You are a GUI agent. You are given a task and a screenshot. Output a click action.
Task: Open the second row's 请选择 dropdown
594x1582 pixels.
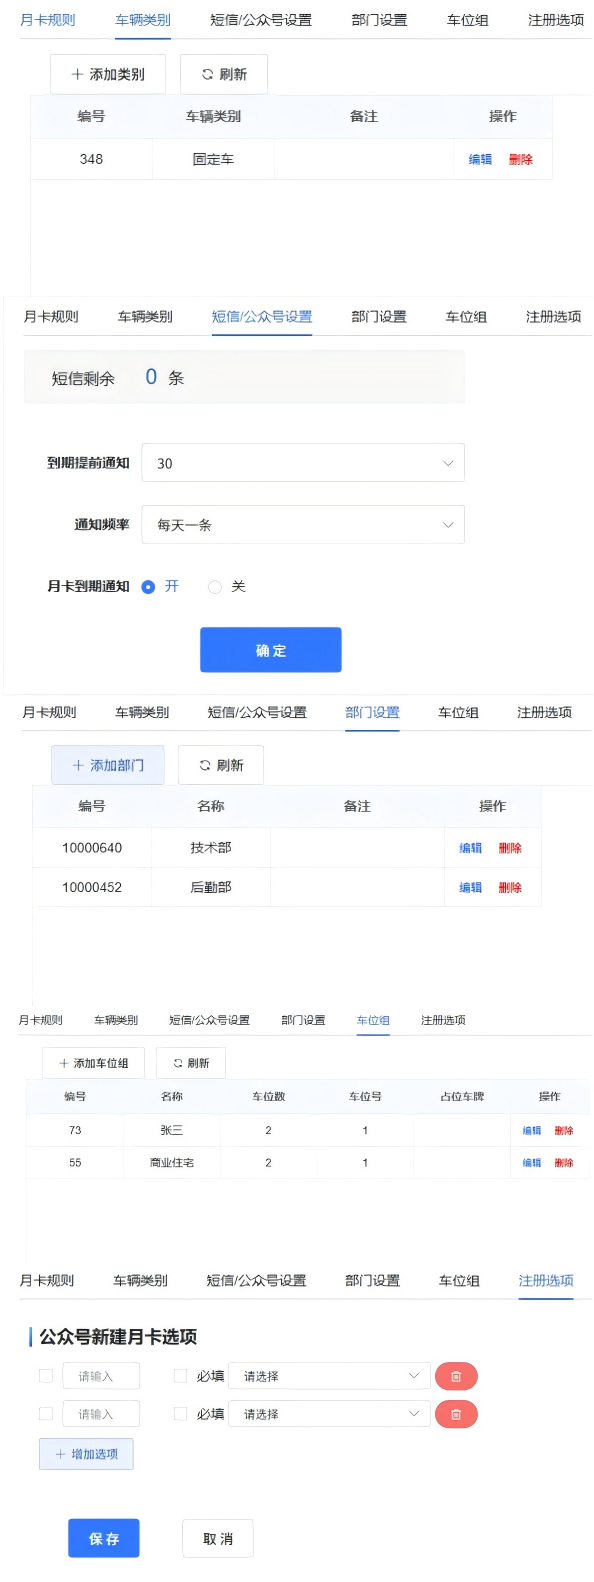pos(329,1414)
